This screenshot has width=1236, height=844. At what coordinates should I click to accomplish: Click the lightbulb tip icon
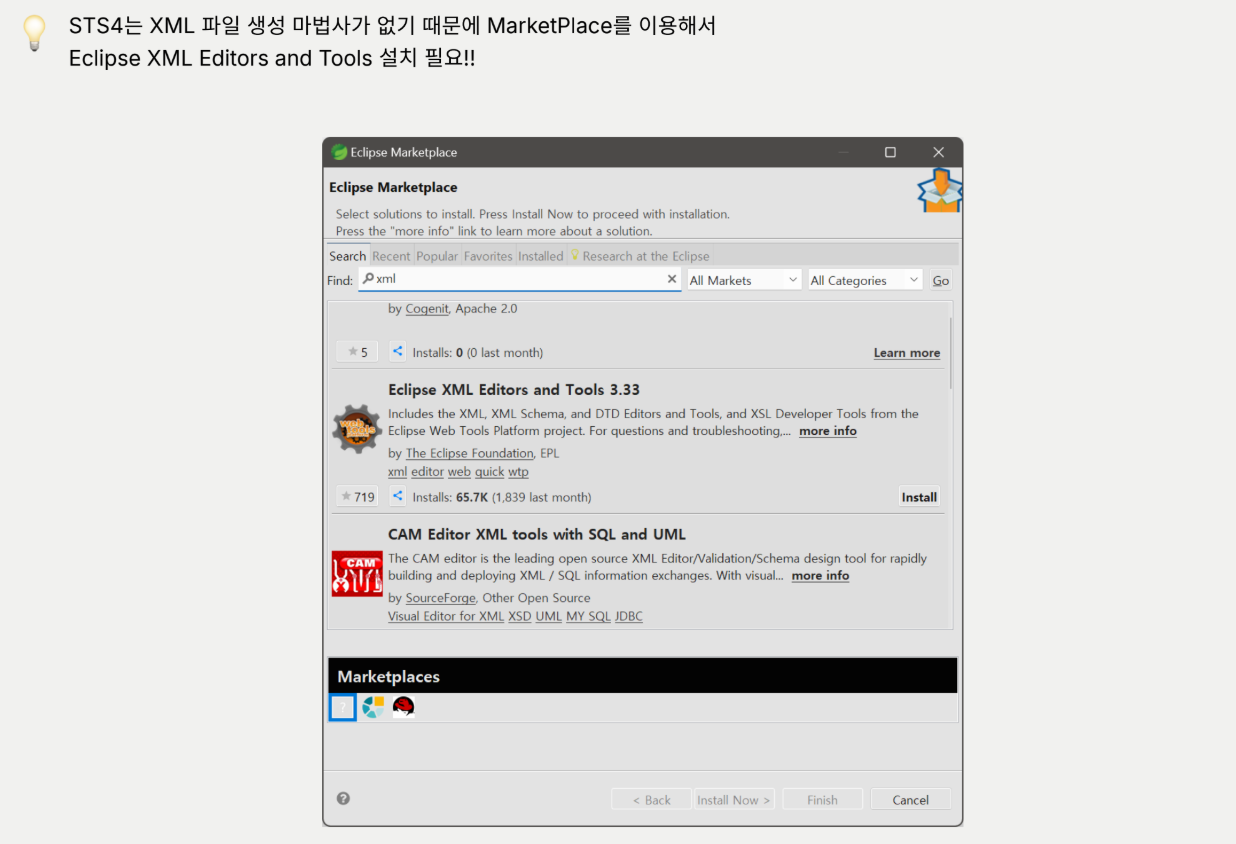34,33
